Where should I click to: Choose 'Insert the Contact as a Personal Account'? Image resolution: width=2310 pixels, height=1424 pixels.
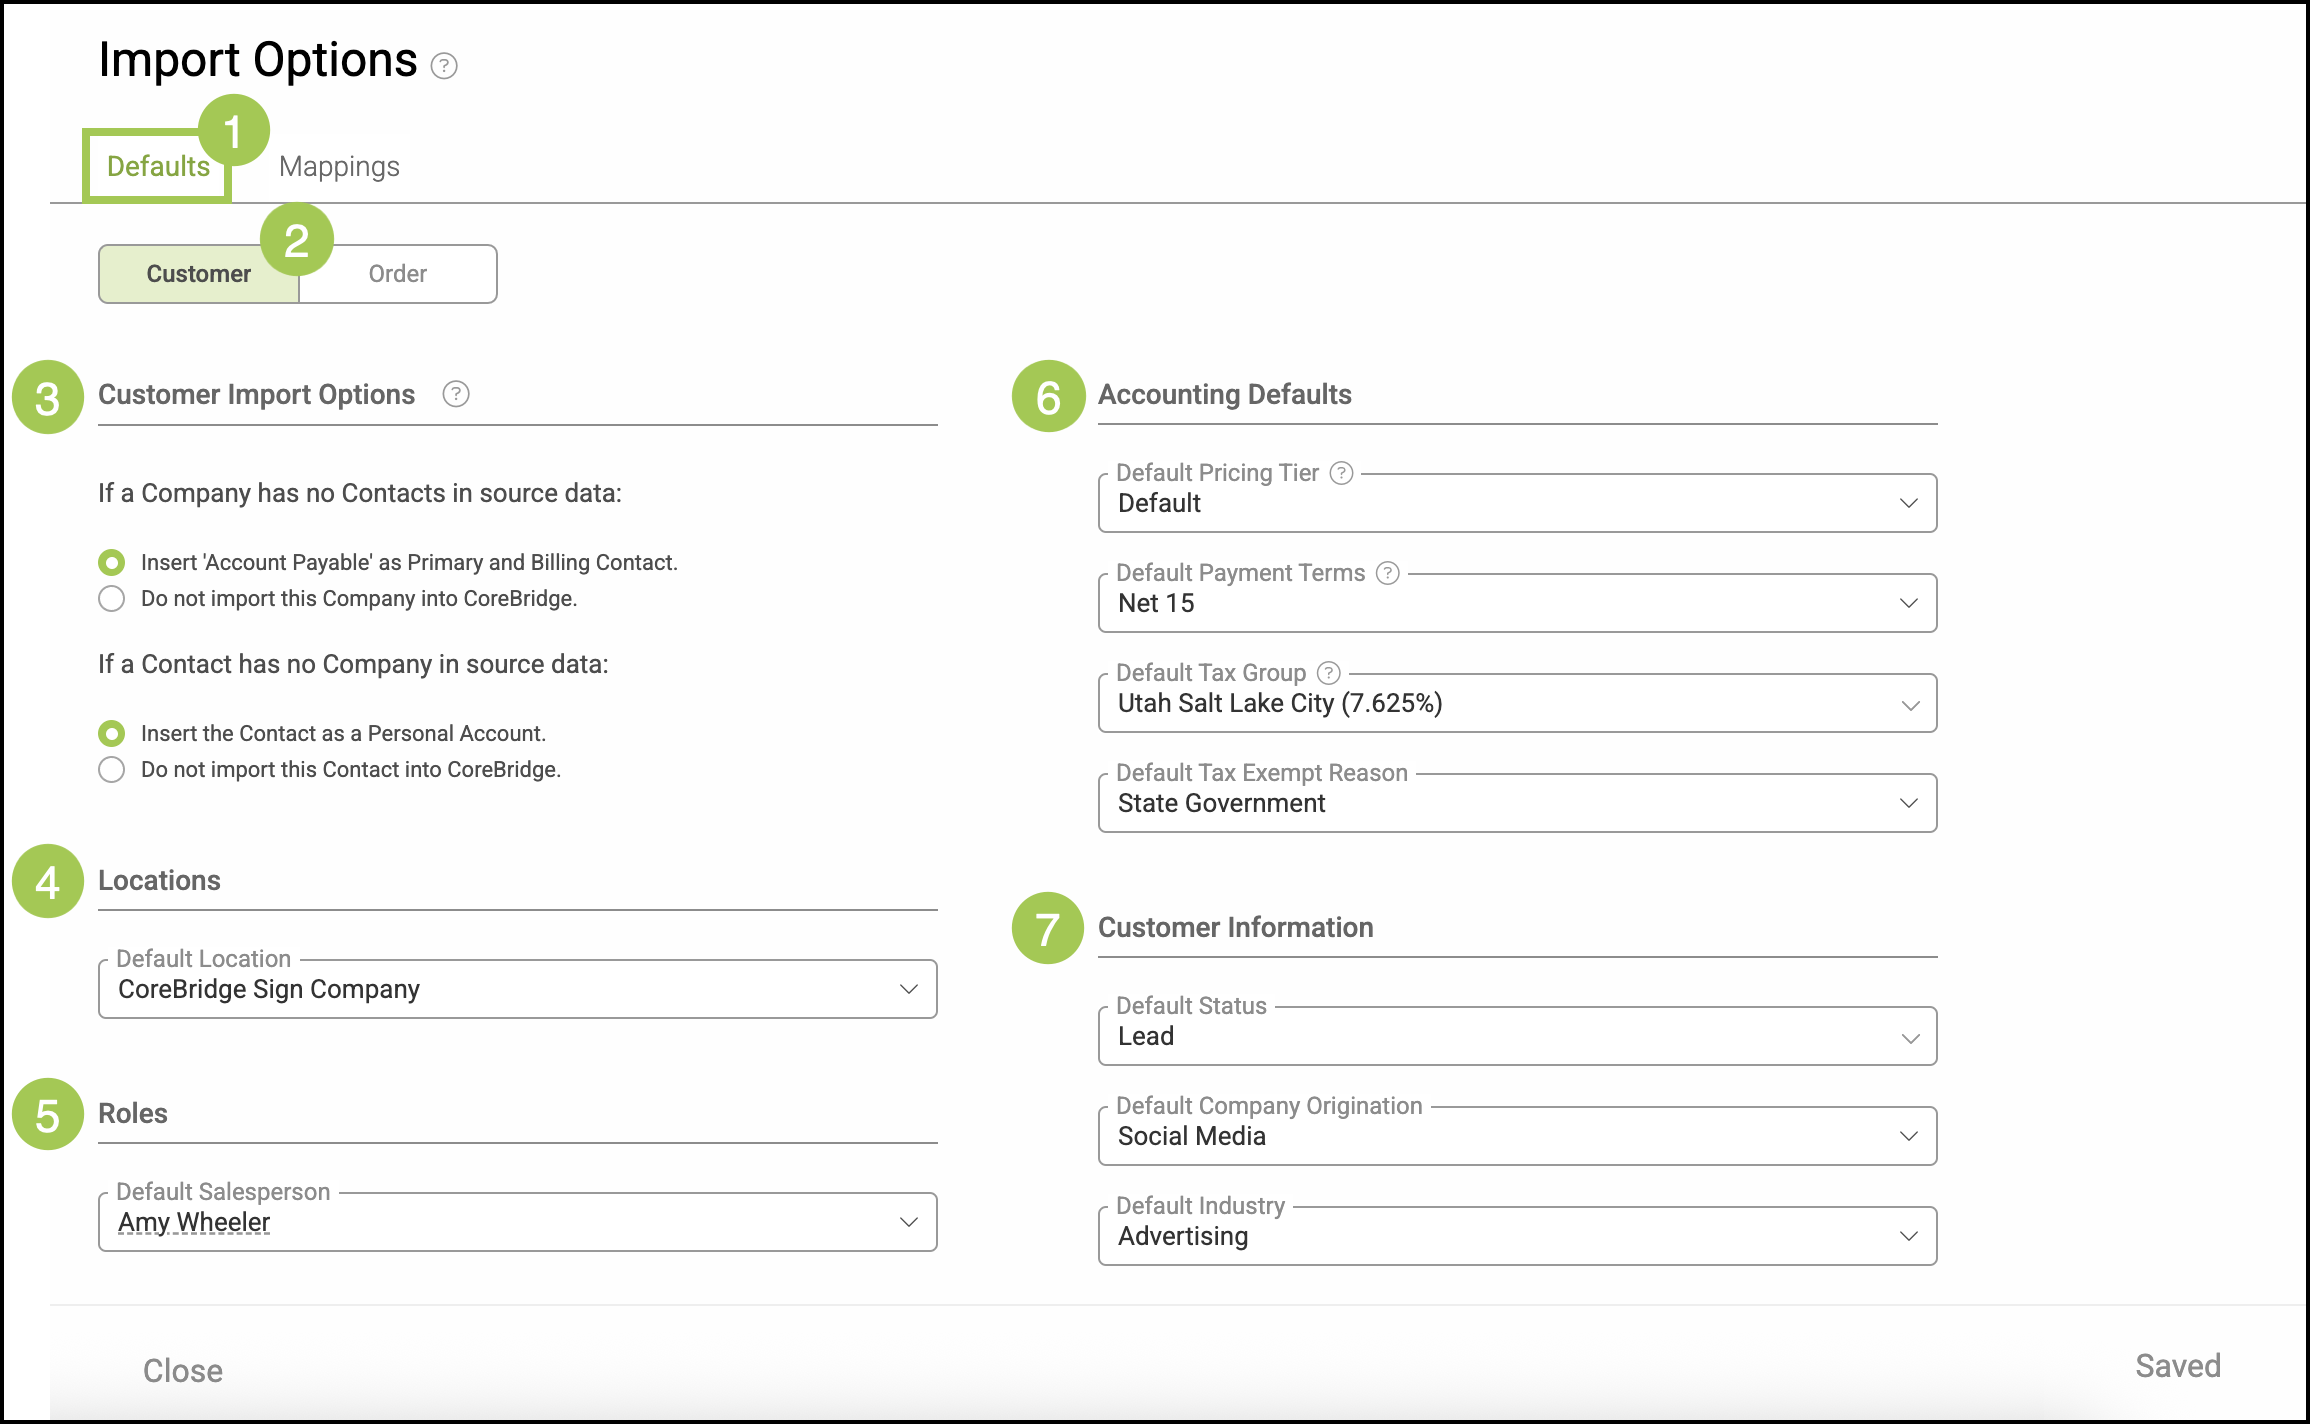click(x=112, y=734)
